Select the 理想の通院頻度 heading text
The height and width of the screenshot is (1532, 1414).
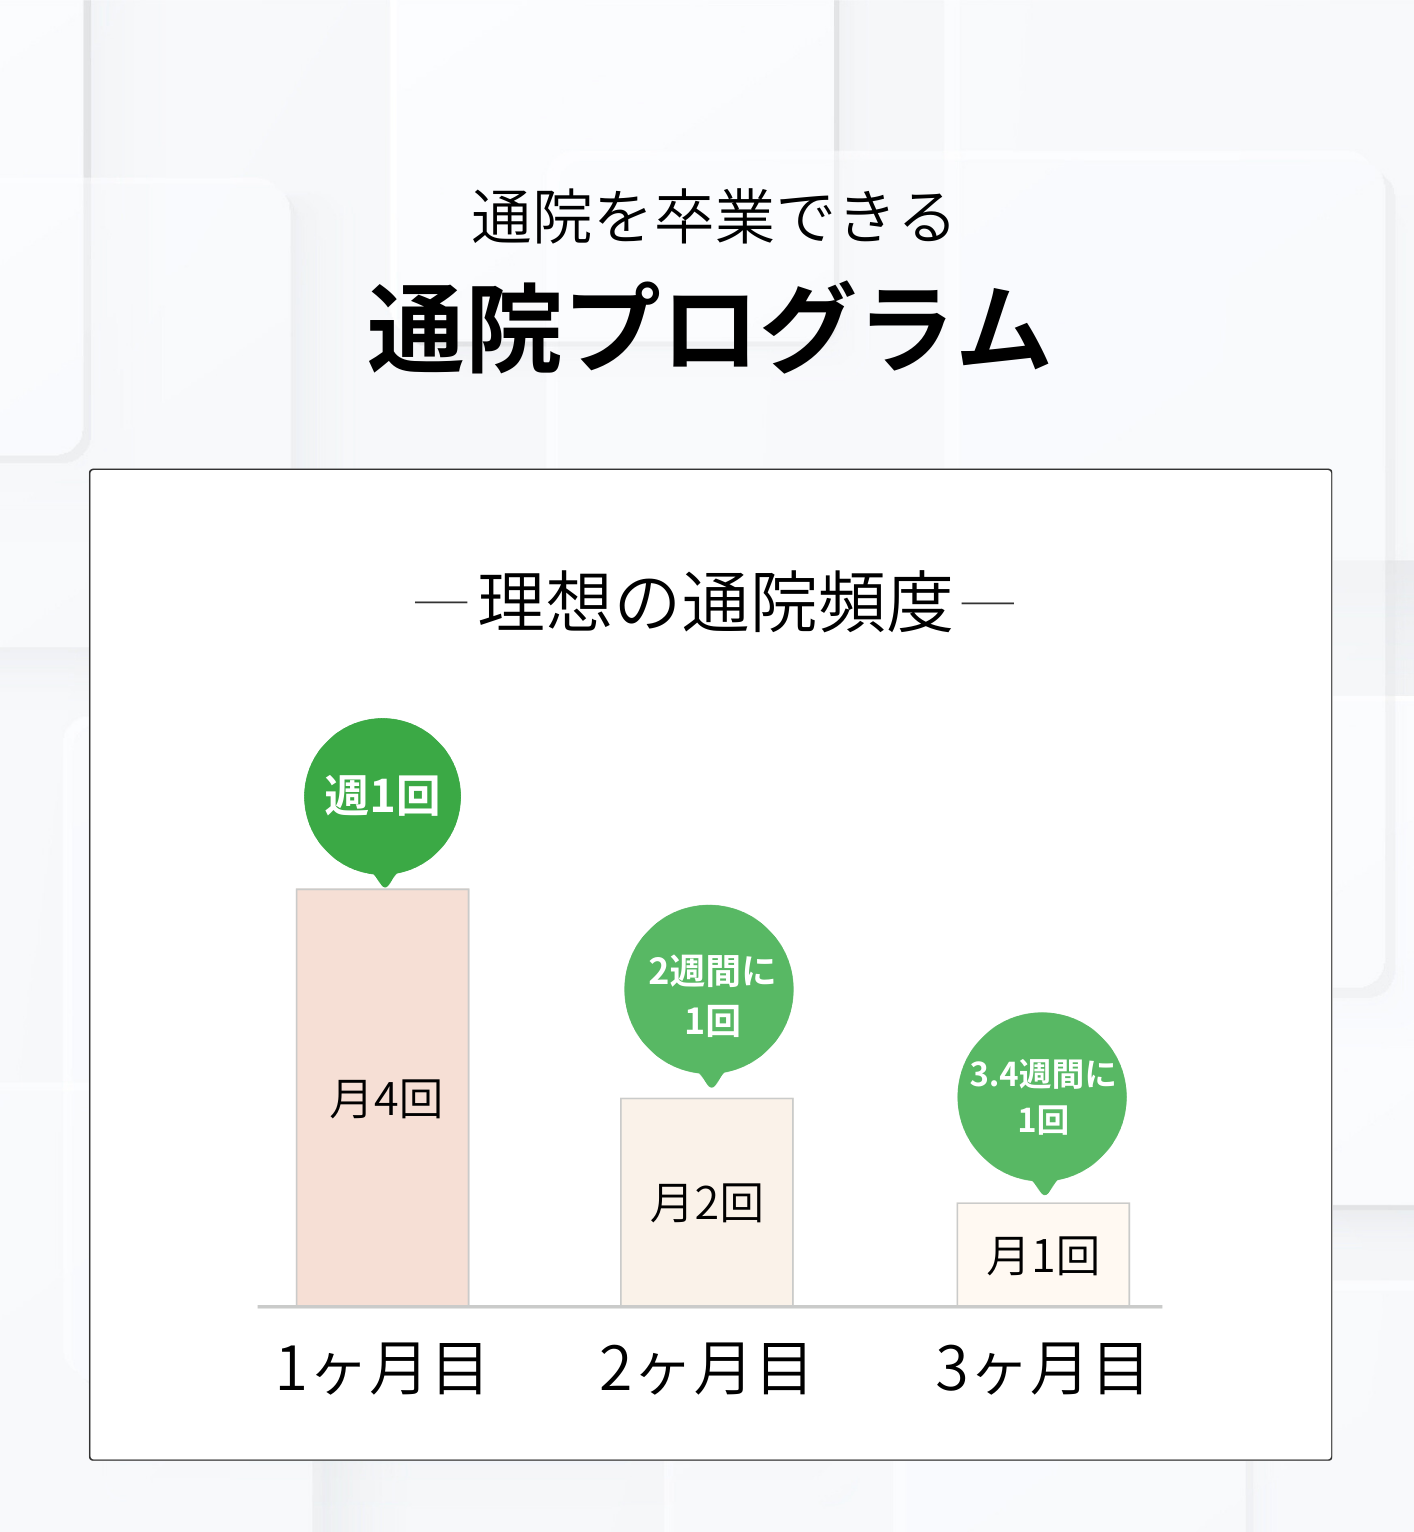(x=715, y=603)
